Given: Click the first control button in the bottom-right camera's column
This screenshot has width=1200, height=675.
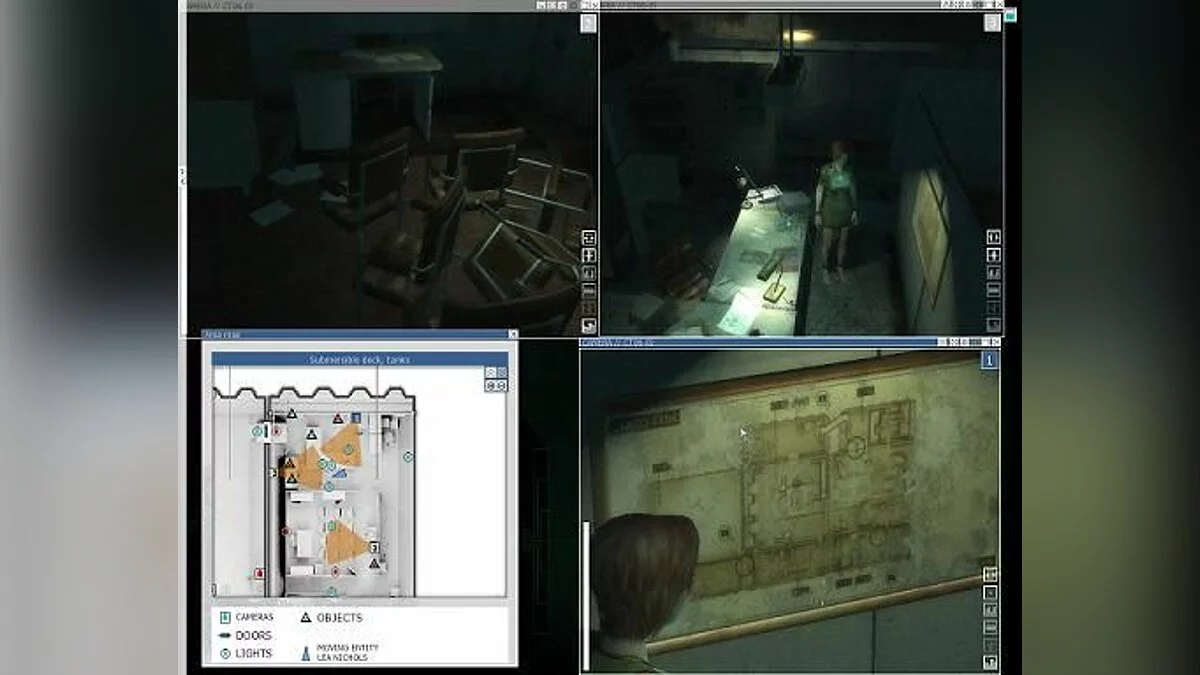Looking at the screenshot, I should [990, 574].
